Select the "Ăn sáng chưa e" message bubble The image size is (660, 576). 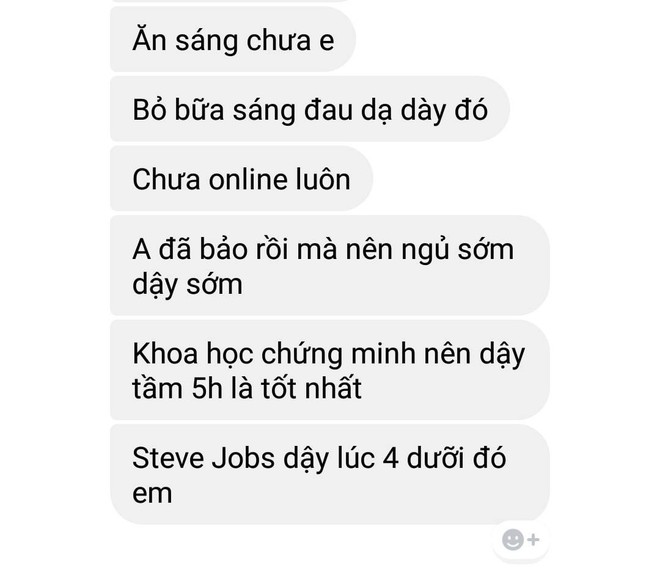[x=233, y=39]
